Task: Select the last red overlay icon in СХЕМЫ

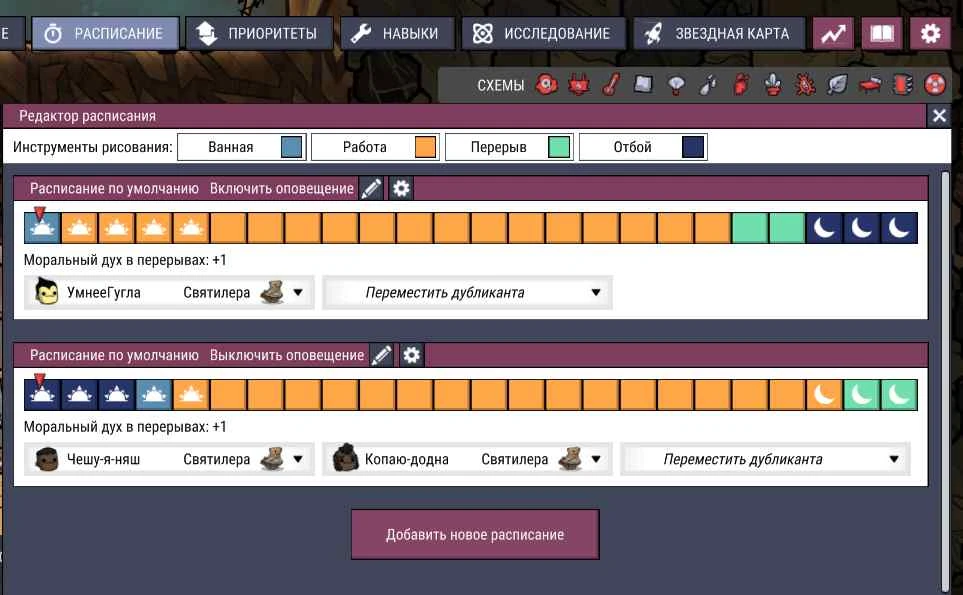Action: pyautogui.click(x=935, y=85)
